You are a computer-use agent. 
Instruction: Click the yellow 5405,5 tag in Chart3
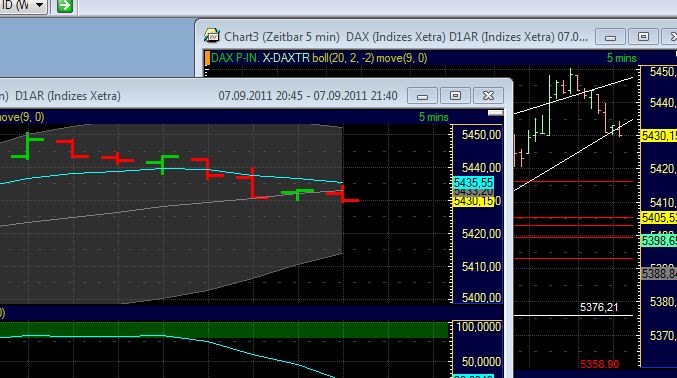(x=659, y=218)
